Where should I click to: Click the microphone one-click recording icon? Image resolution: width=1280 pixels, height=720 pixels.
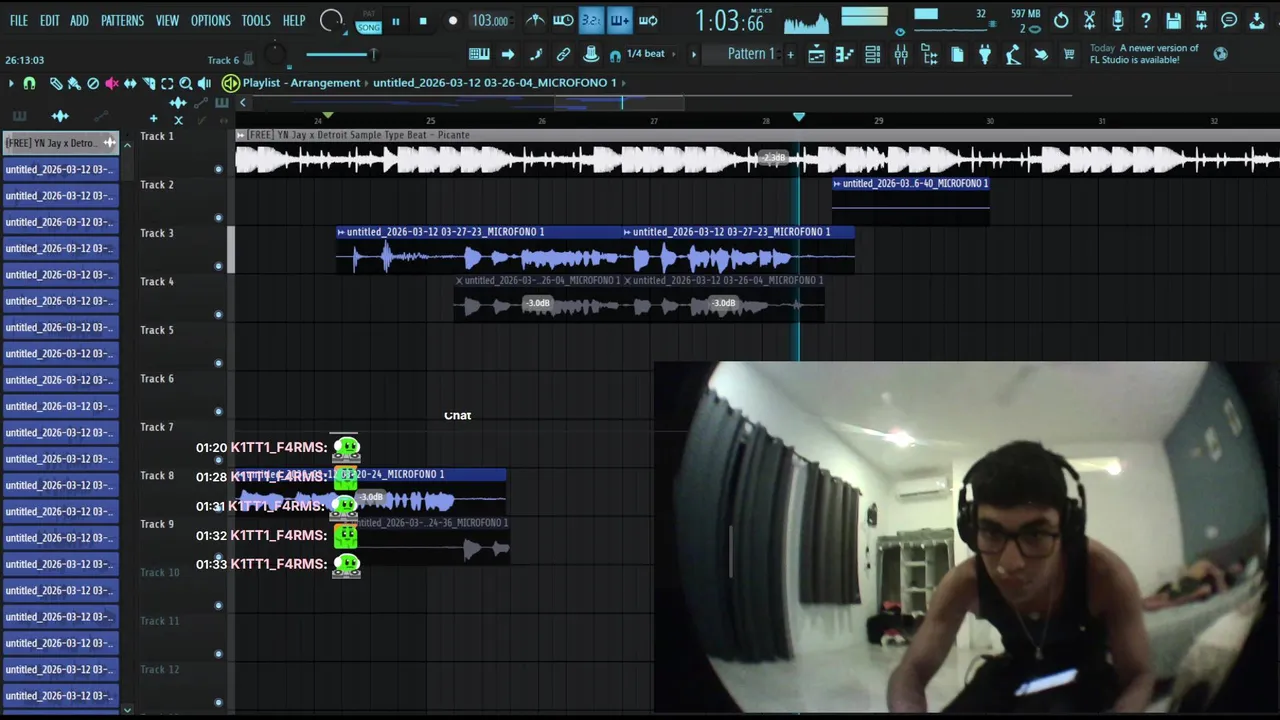tap(1117, 20)
